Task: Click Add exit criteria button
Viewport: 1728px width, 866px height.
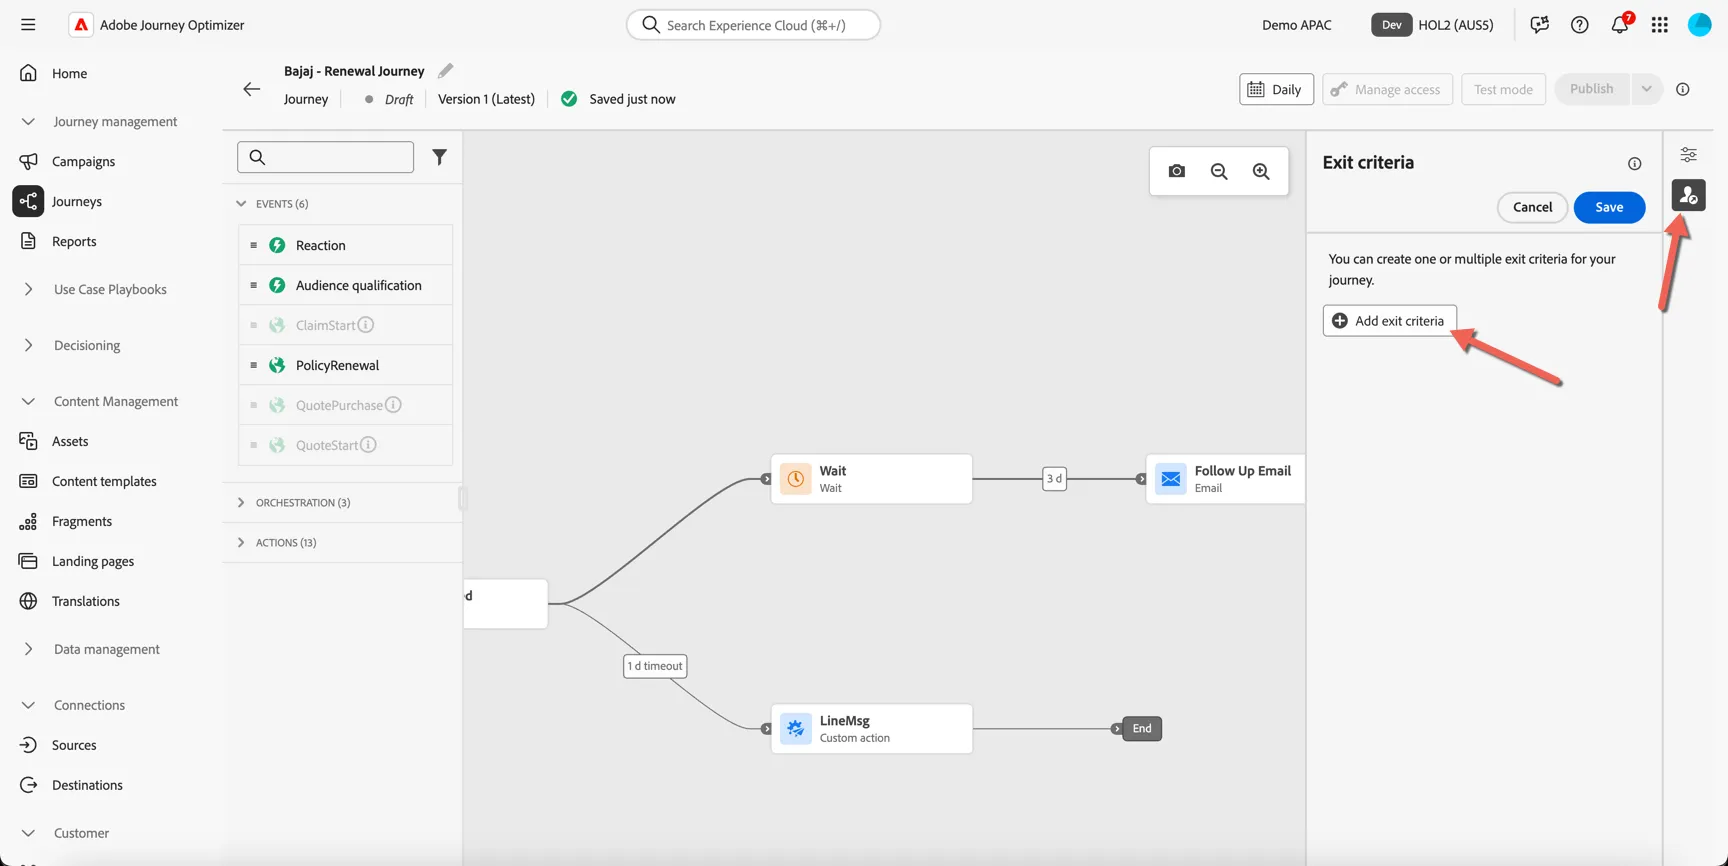Action: pyautogui.click(x=1389, y=320)
